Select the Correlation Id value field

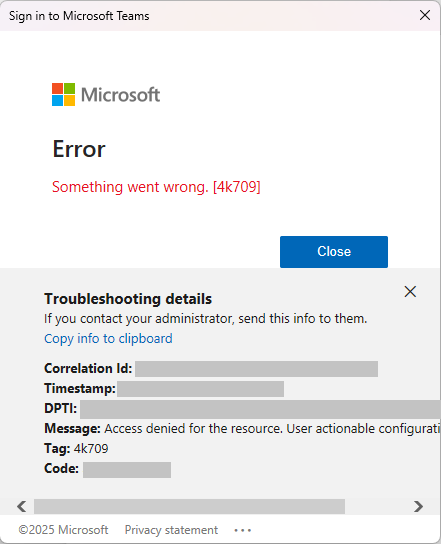pyautogui.click(x=256, y=369)
